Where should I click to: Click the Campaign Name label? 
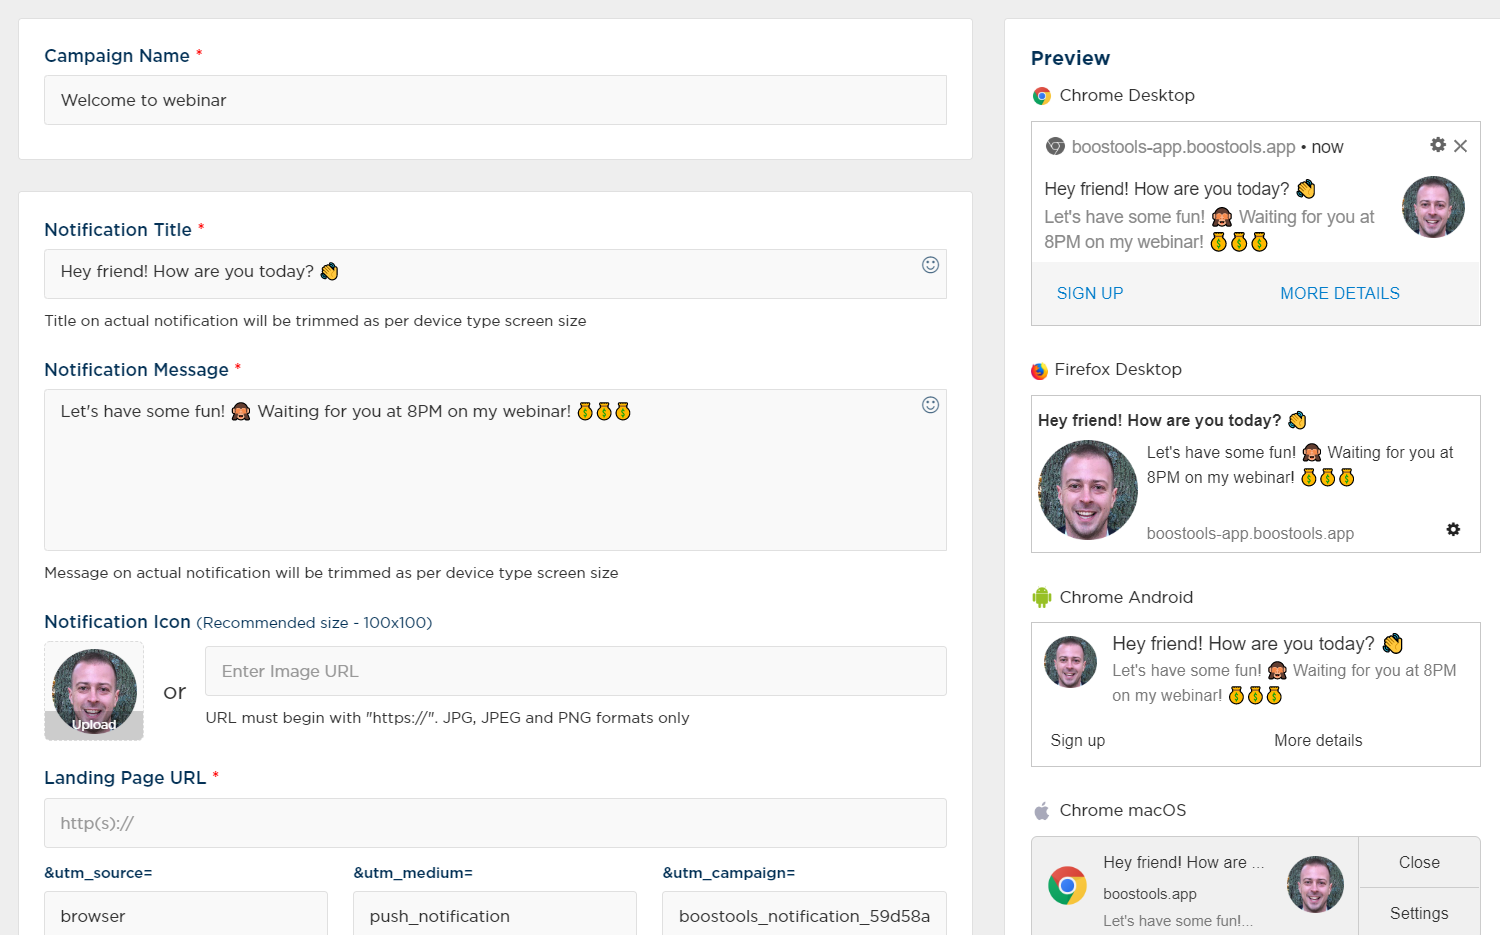pyautogui.click(x=117, y=56)
